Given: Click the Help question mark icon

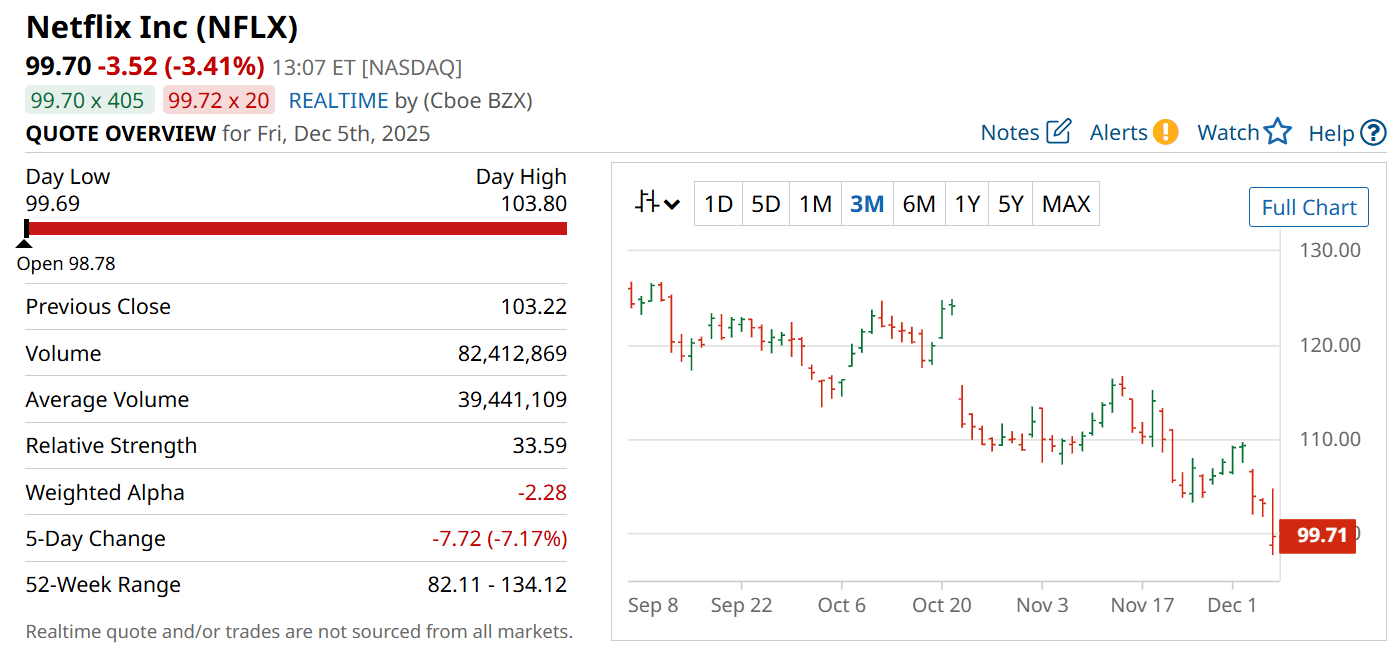Looking at the screenshot, I should (x=1374, y=132).
